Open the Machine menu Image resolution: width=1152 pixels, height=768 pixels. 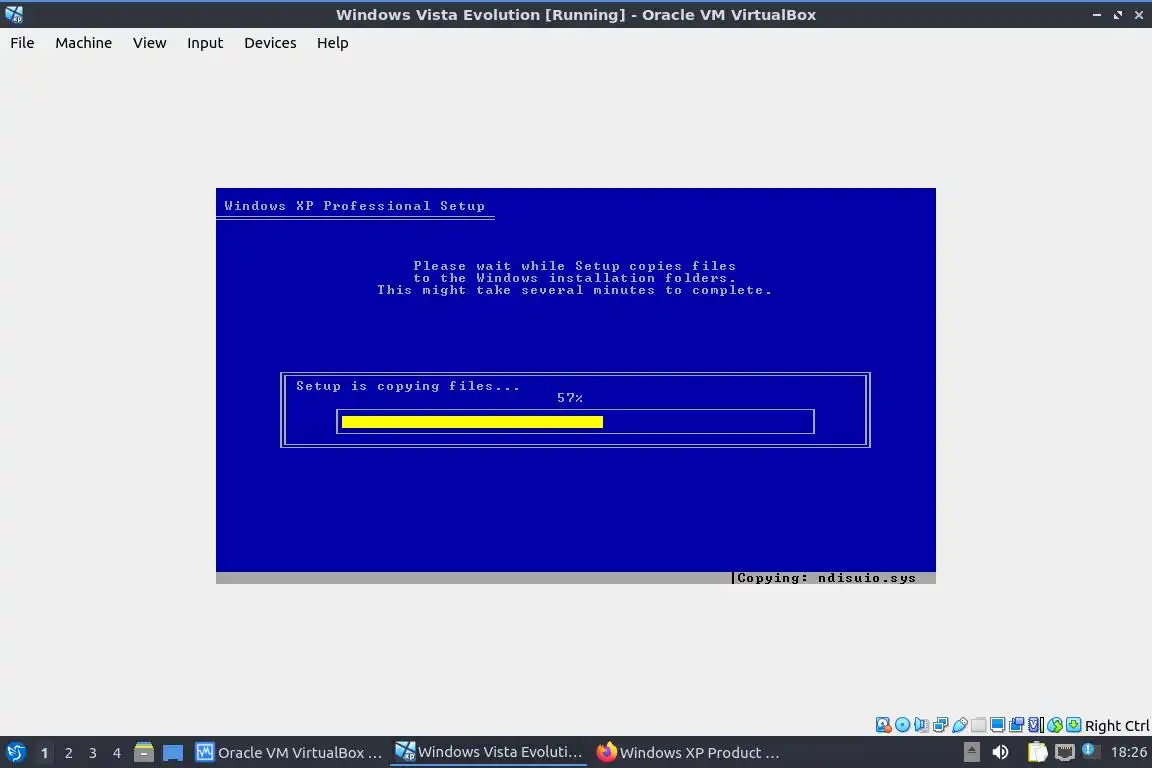pyautogui.click(x=84, y=43)
